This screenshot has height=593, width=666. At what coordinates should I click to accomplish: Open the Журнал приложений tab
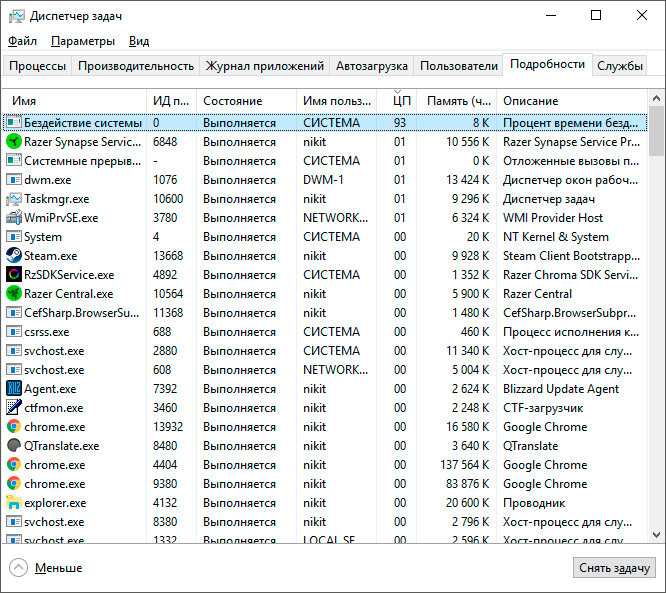(265, 66)
